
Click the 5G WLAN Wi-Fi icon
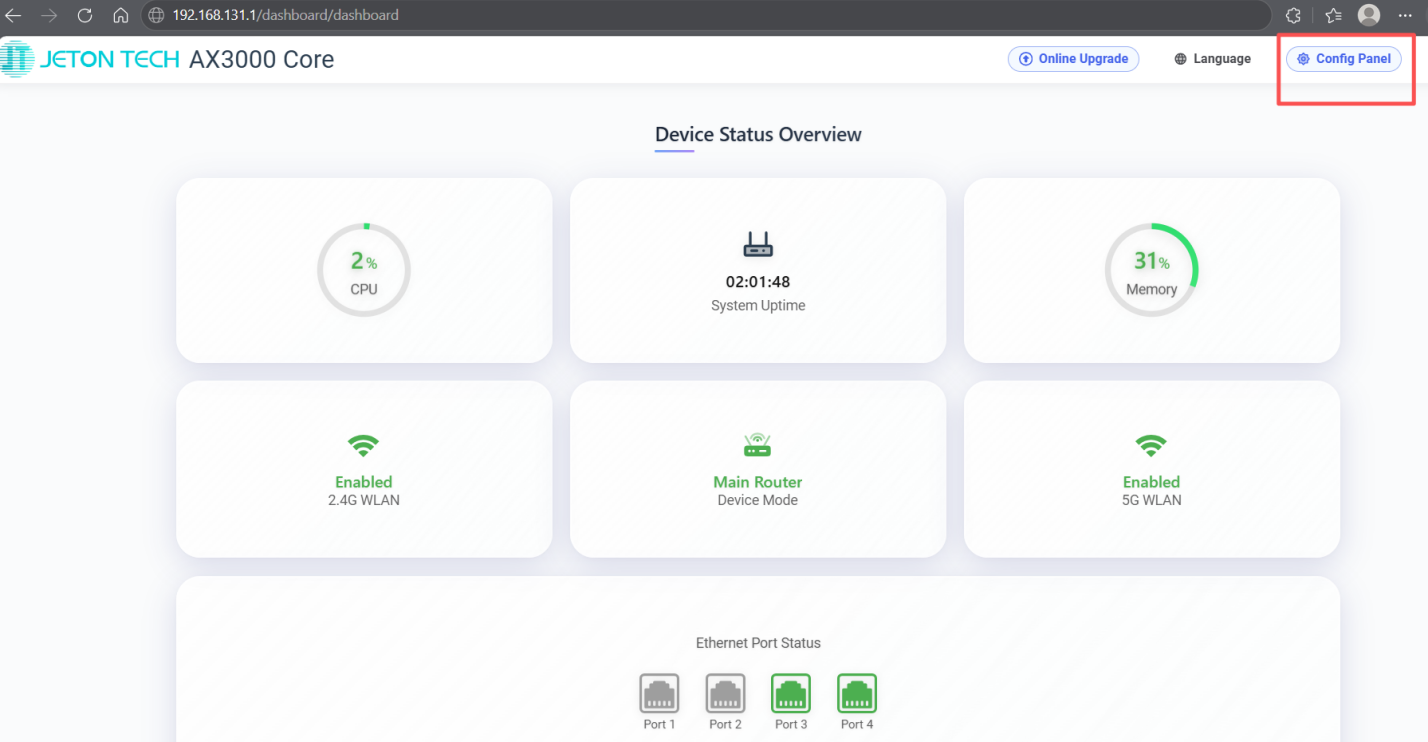[1152, 446]
